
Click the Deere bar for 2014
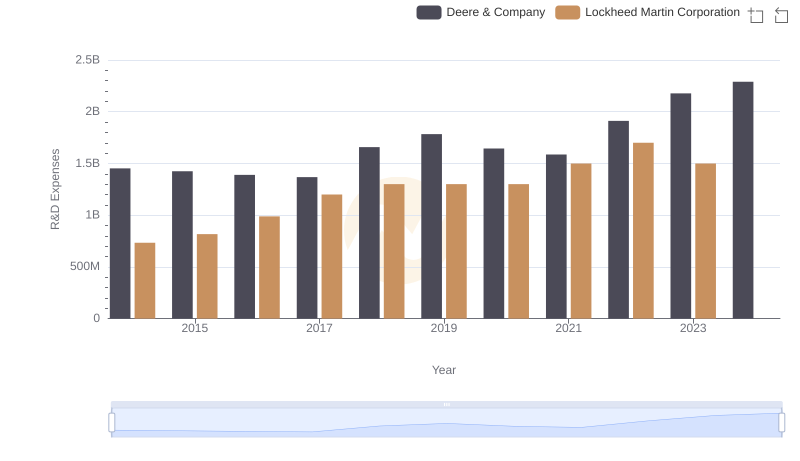(120, 244)
